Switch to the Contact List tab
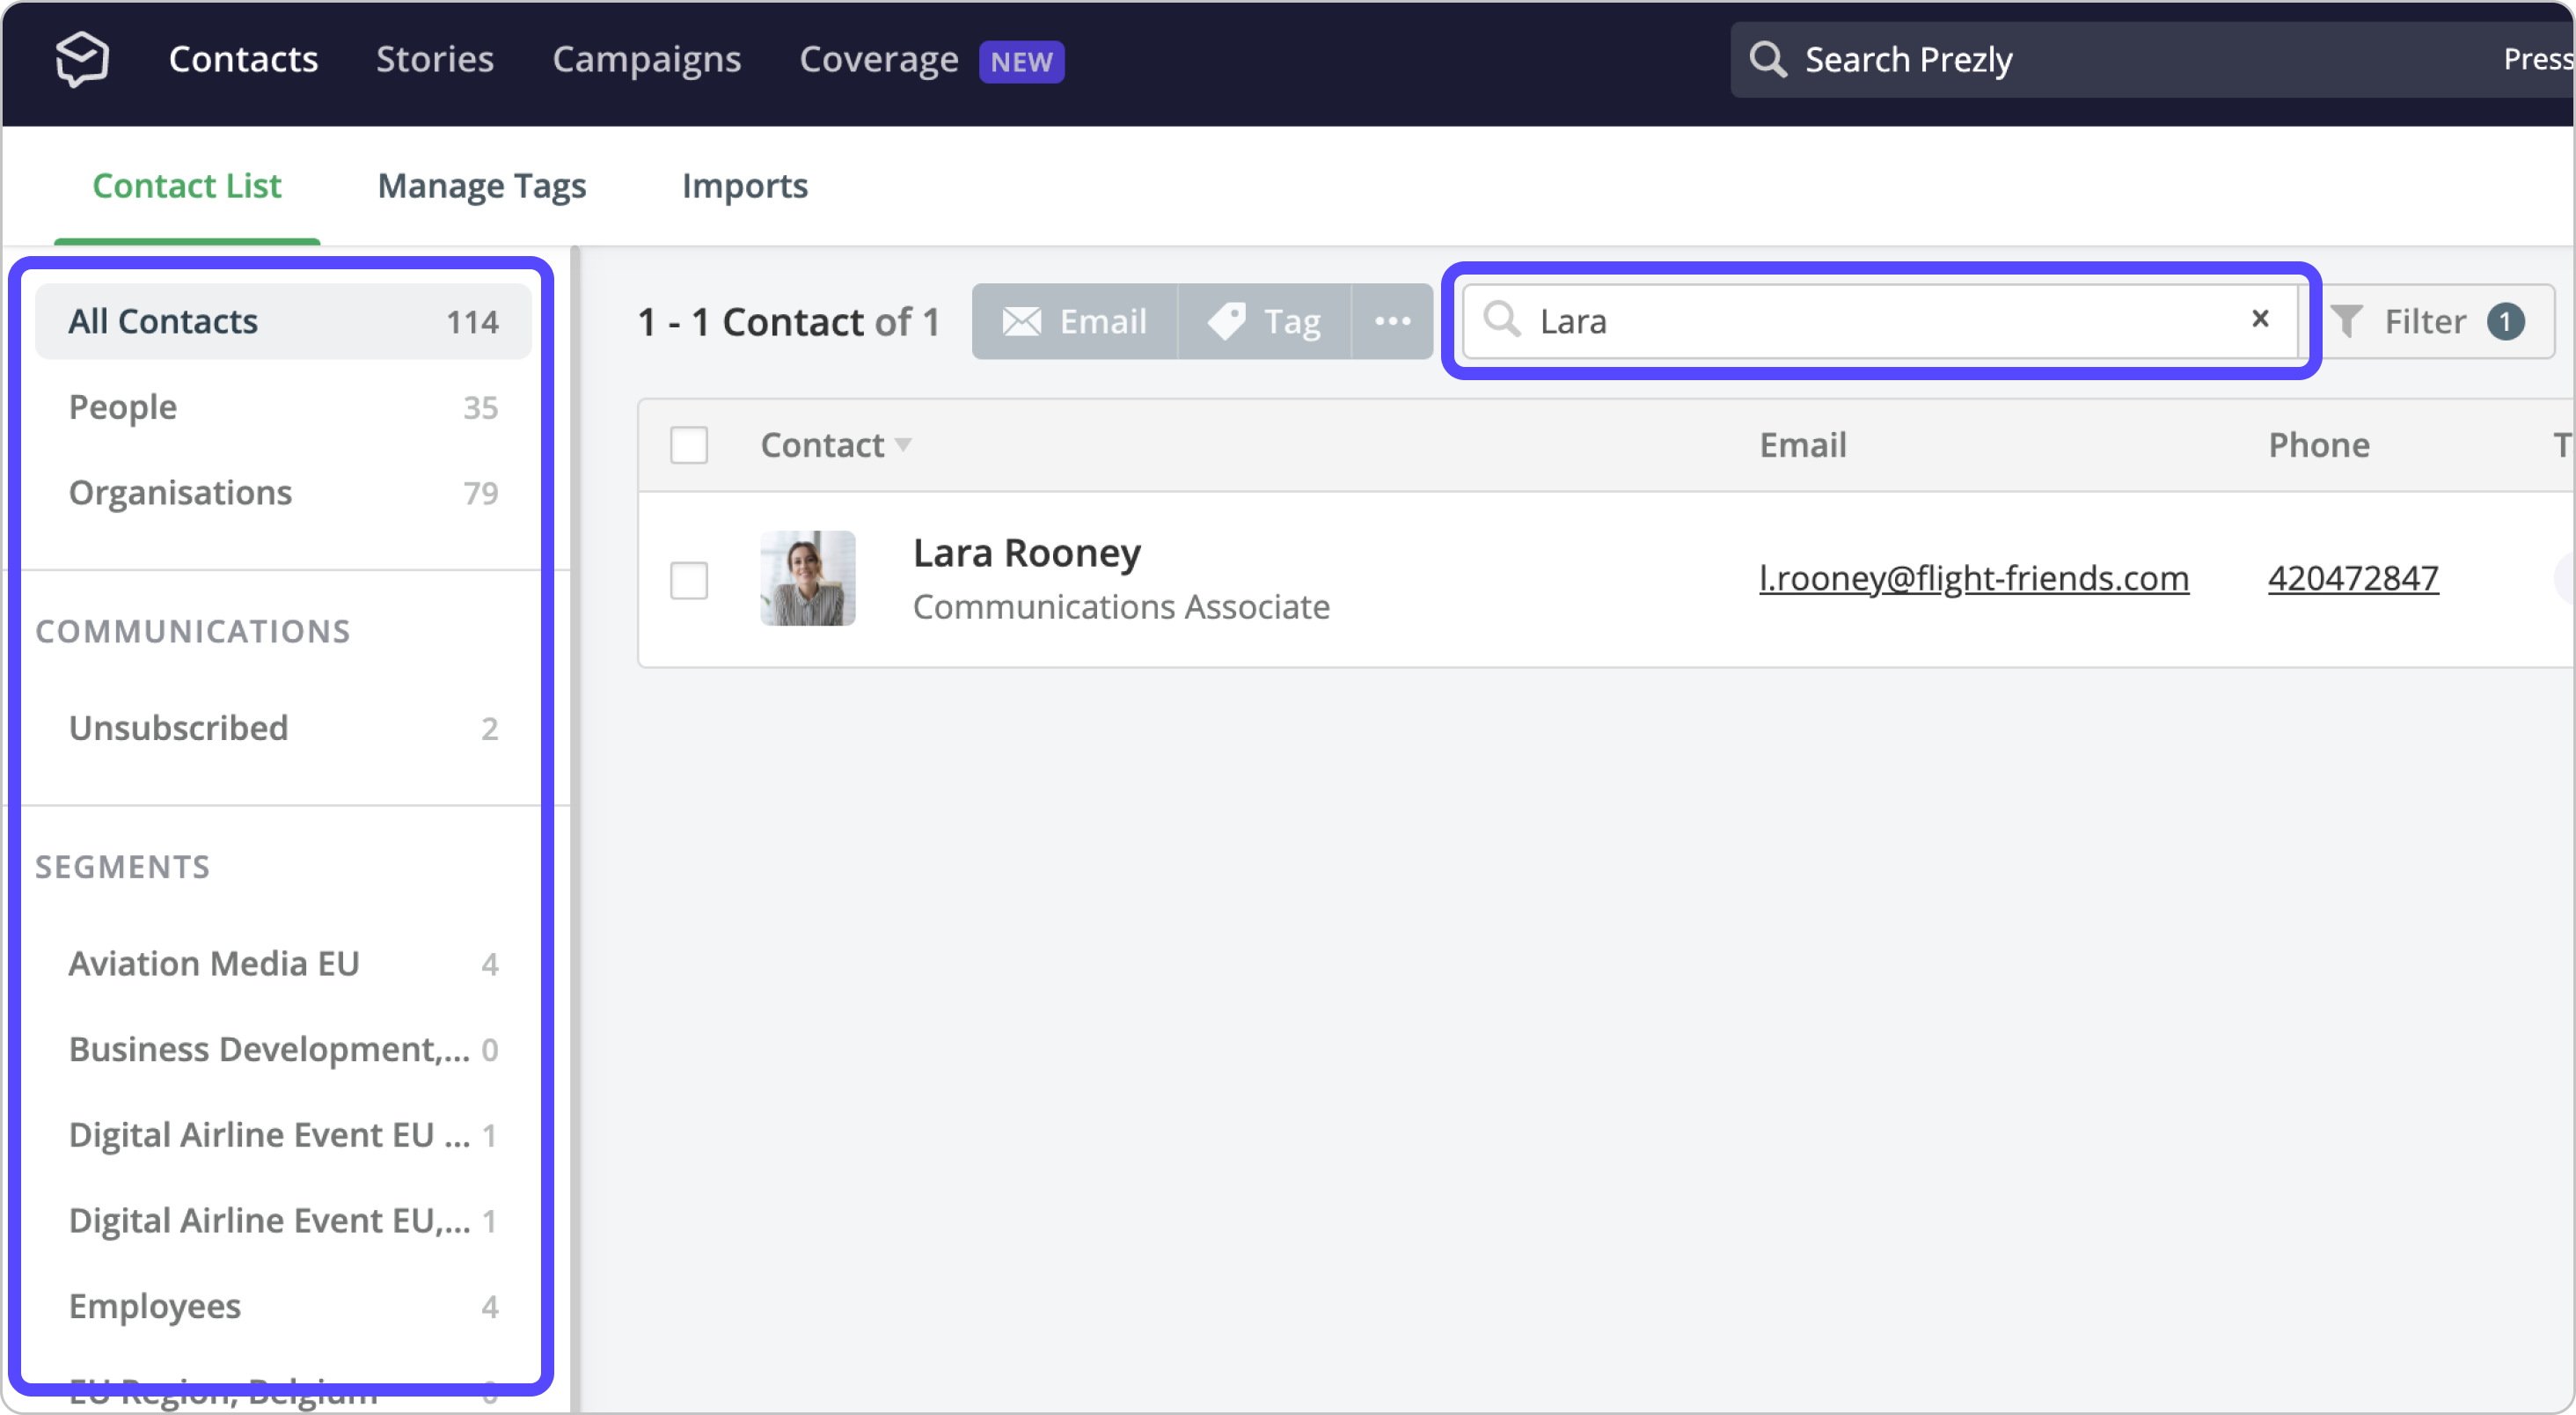 pos(187,186)
